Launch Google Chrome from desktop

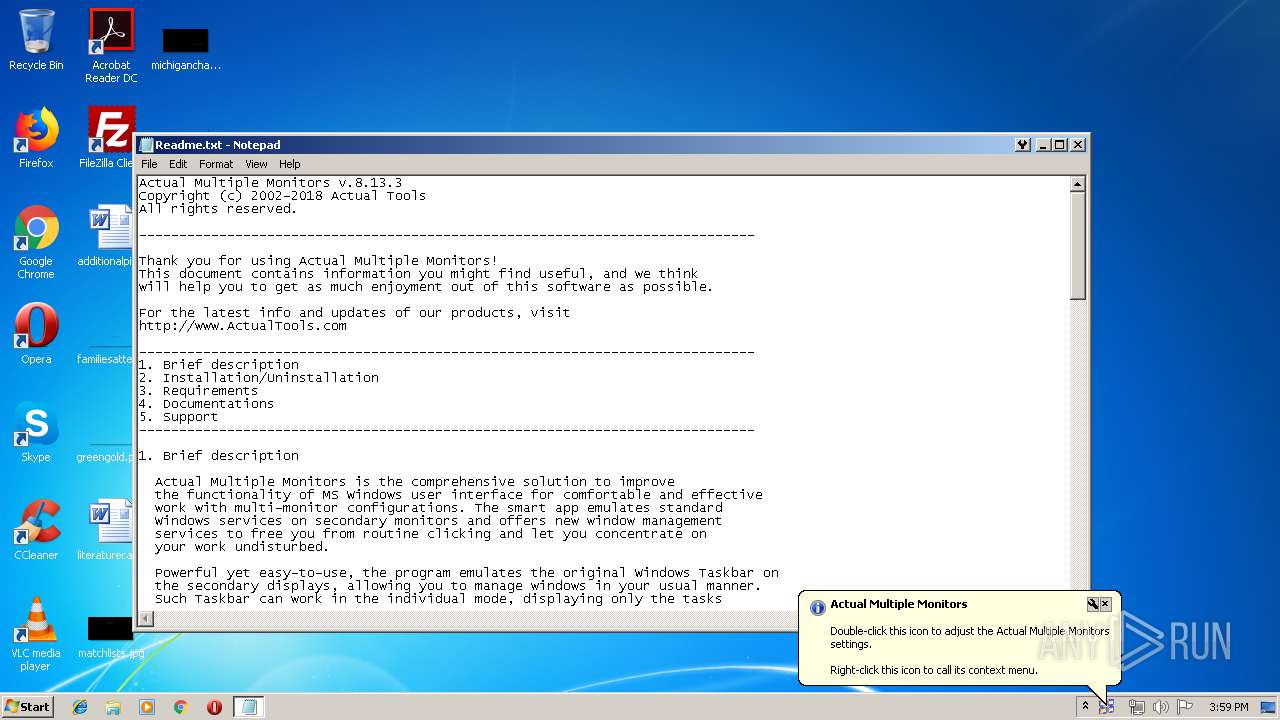click(36, 242)
